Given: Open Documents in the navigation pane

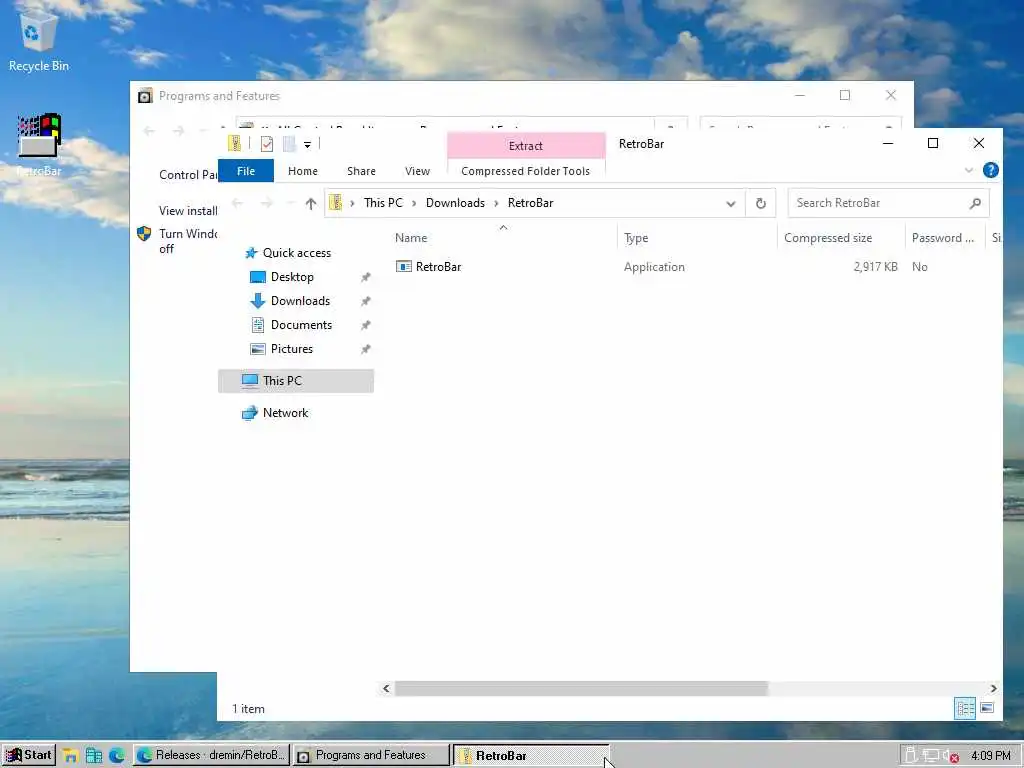Looking at the screenshot, I should point(301,325).
